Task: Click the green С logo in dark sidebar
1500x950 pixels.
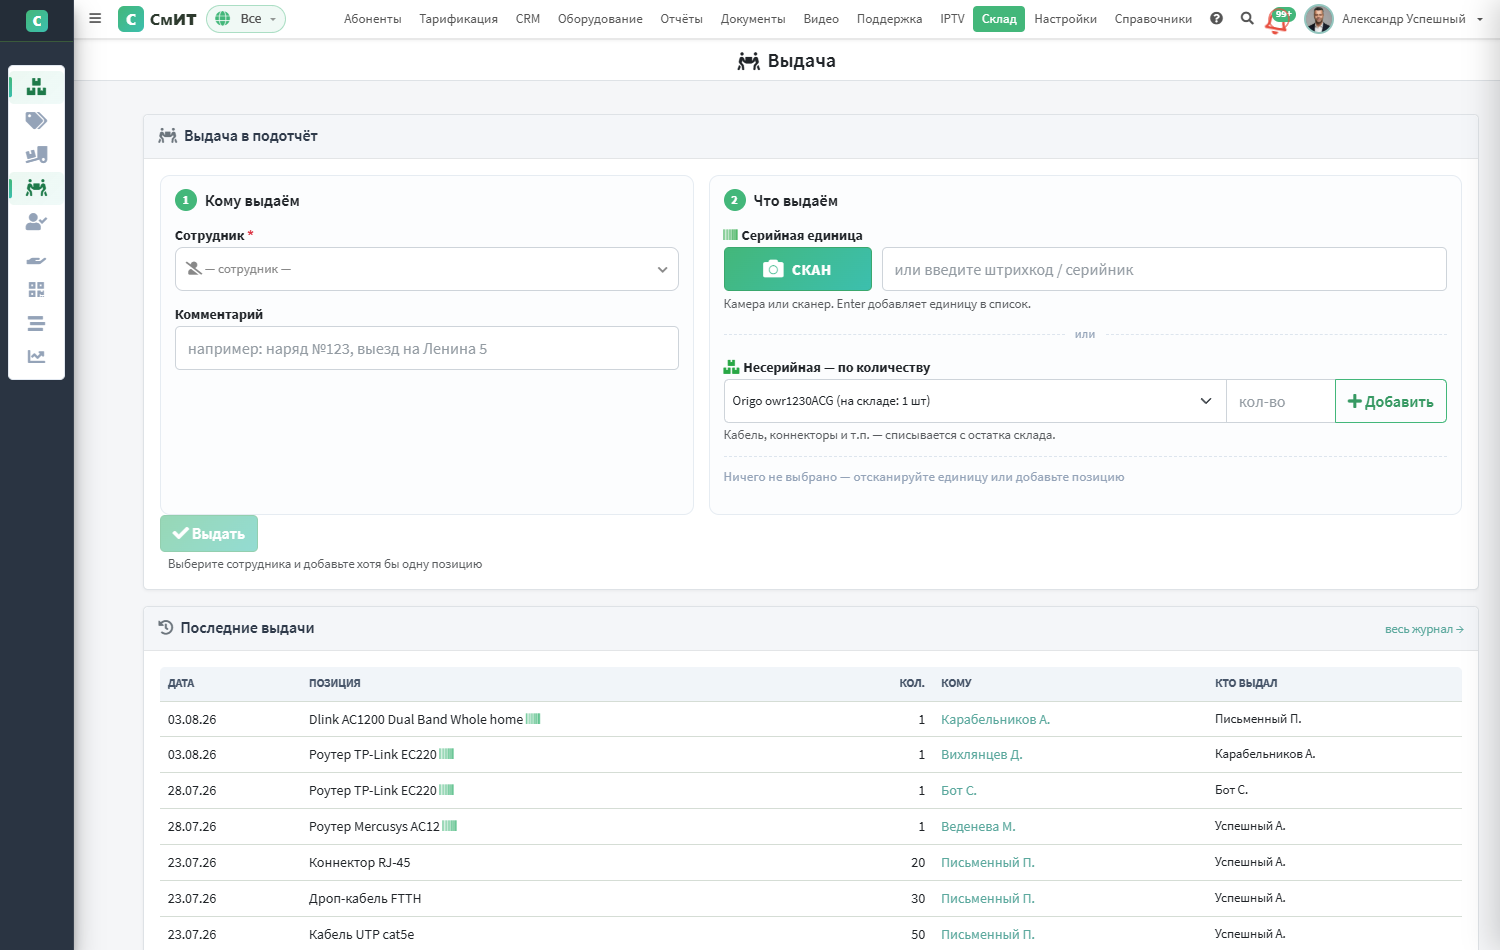Action: pyautogui.click(x=37, y=20)
